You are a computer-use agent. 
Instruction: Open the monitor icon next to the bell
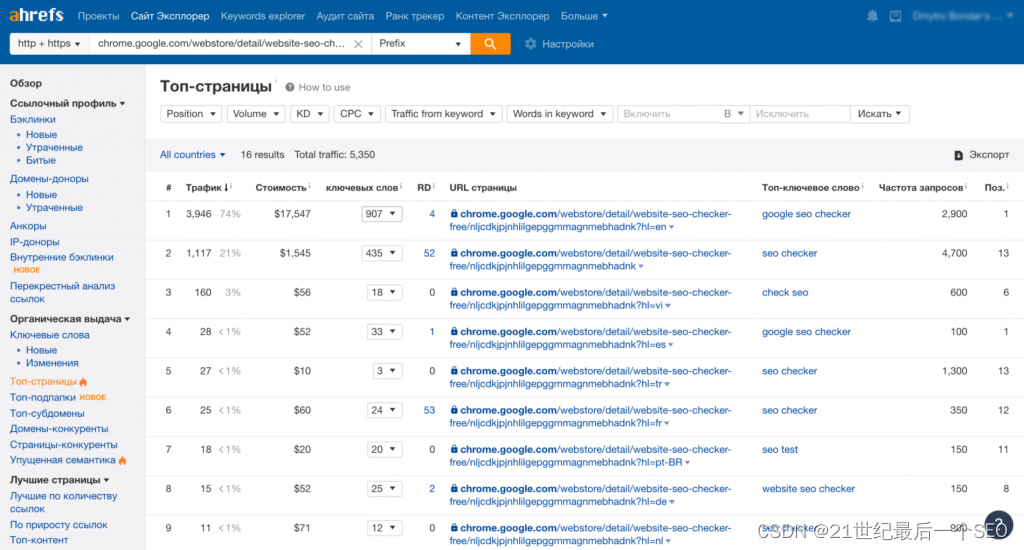[x=895, y=16]
